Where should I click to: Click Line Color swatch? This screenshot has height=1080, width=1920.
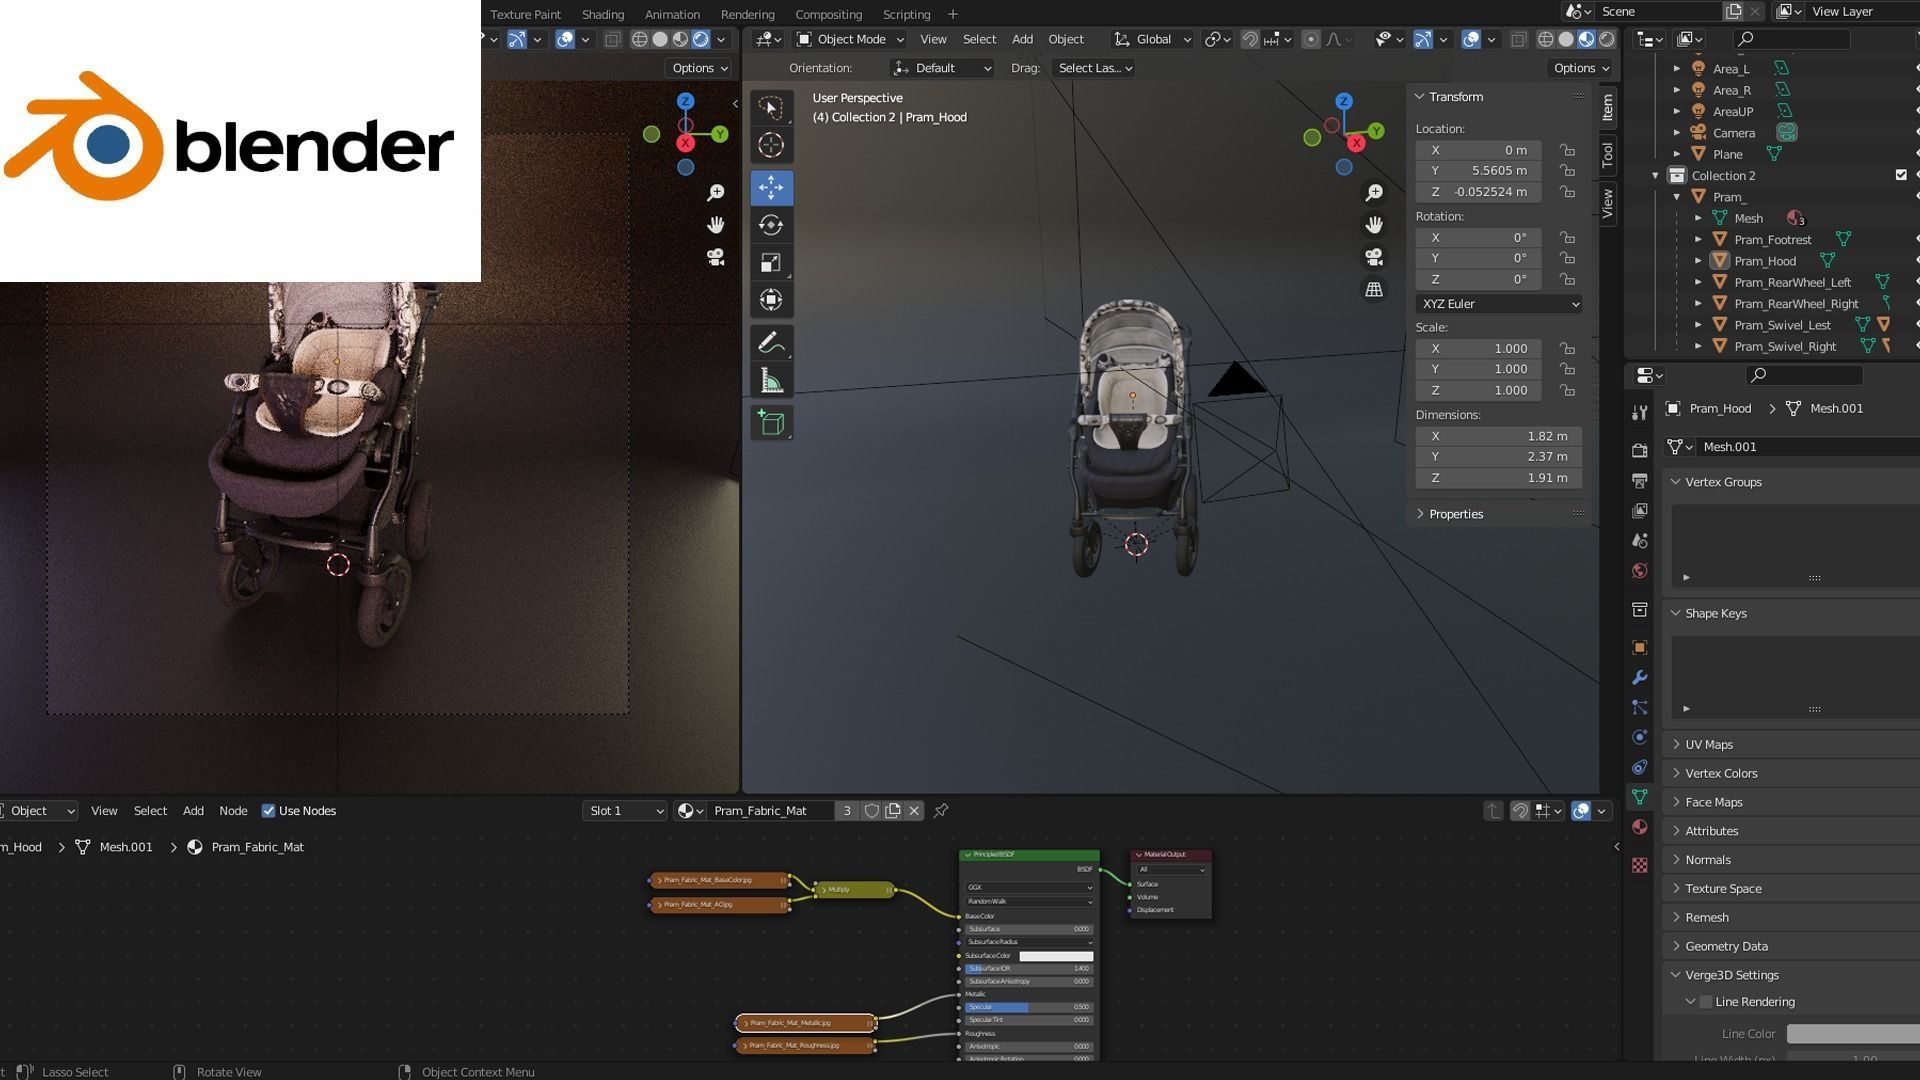(1853, 1034)
